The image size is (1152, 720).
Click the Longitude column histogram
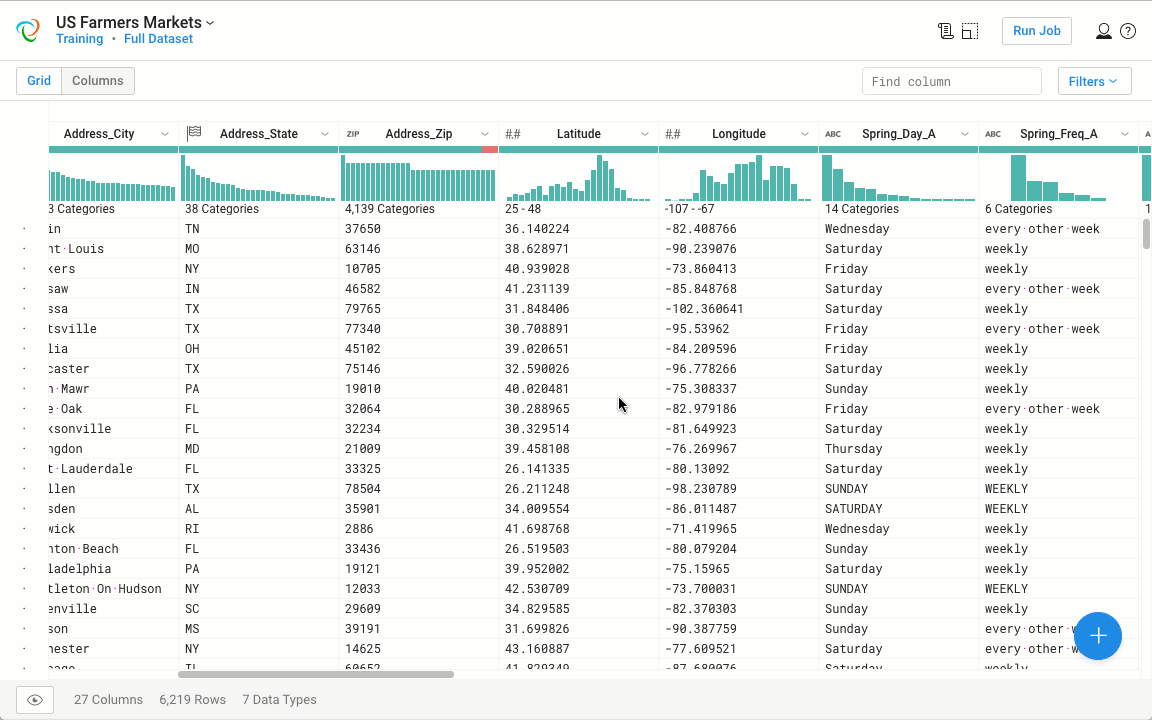[x=738, y=178]
